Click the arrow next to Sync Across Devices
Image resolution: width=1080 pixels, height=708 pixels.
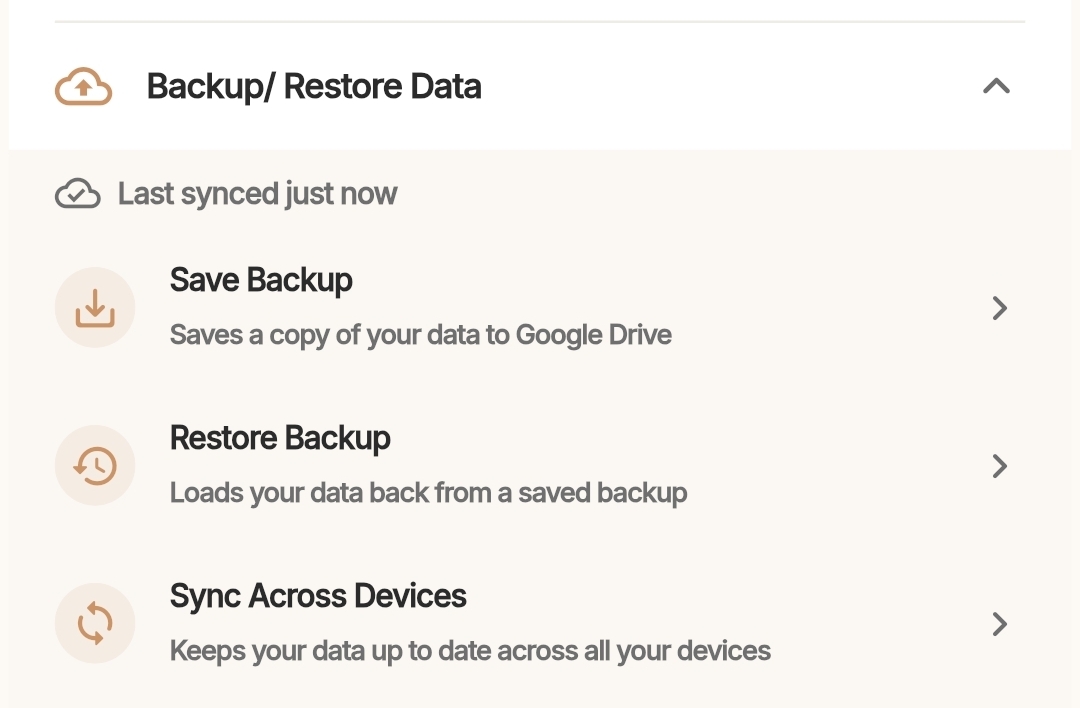(x=999, y=624)
